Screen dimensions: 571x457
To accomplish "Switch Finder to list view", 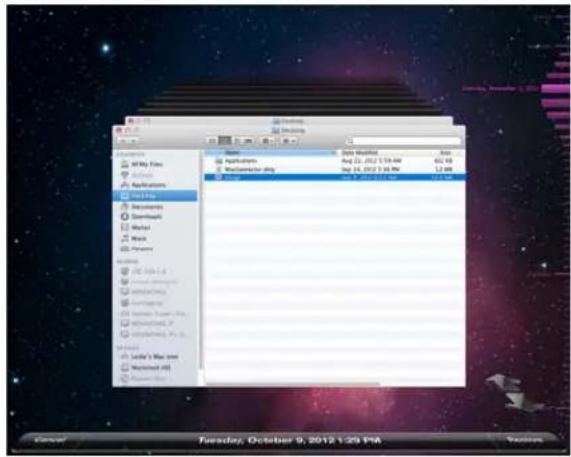I will tap(225, 141).
